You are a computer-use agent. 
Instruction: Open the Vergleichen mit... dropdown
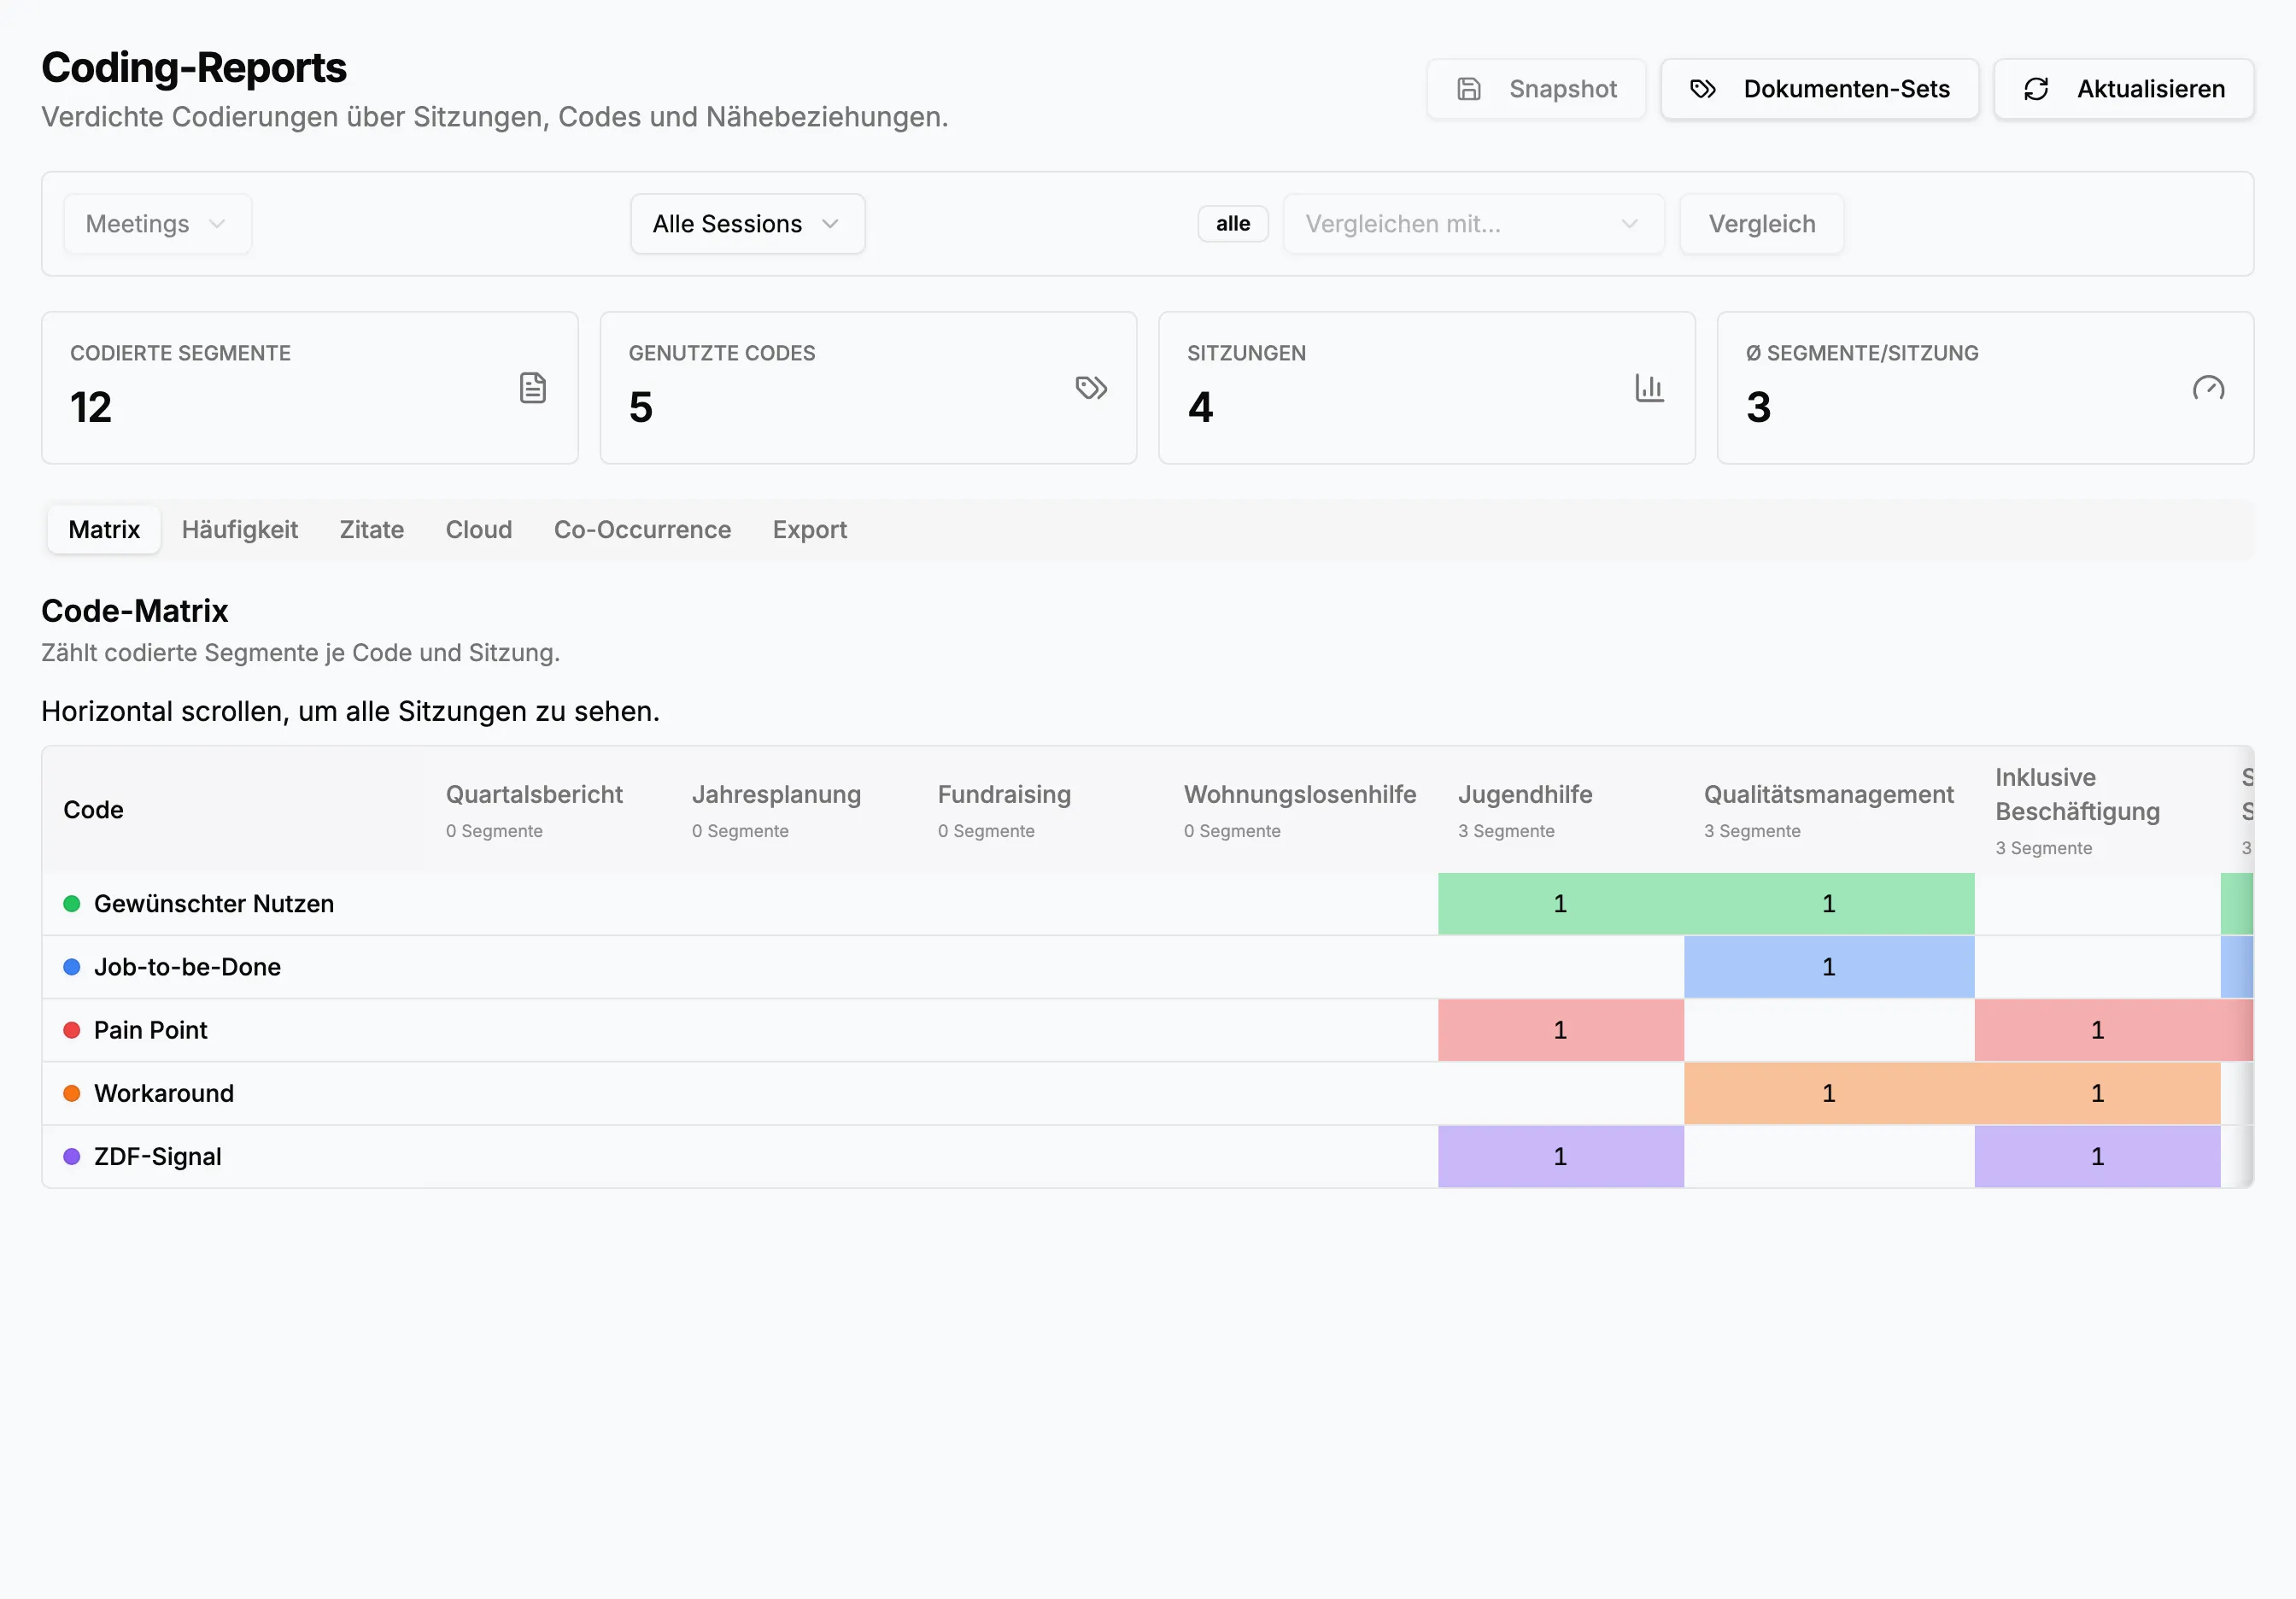[1473, 224]
